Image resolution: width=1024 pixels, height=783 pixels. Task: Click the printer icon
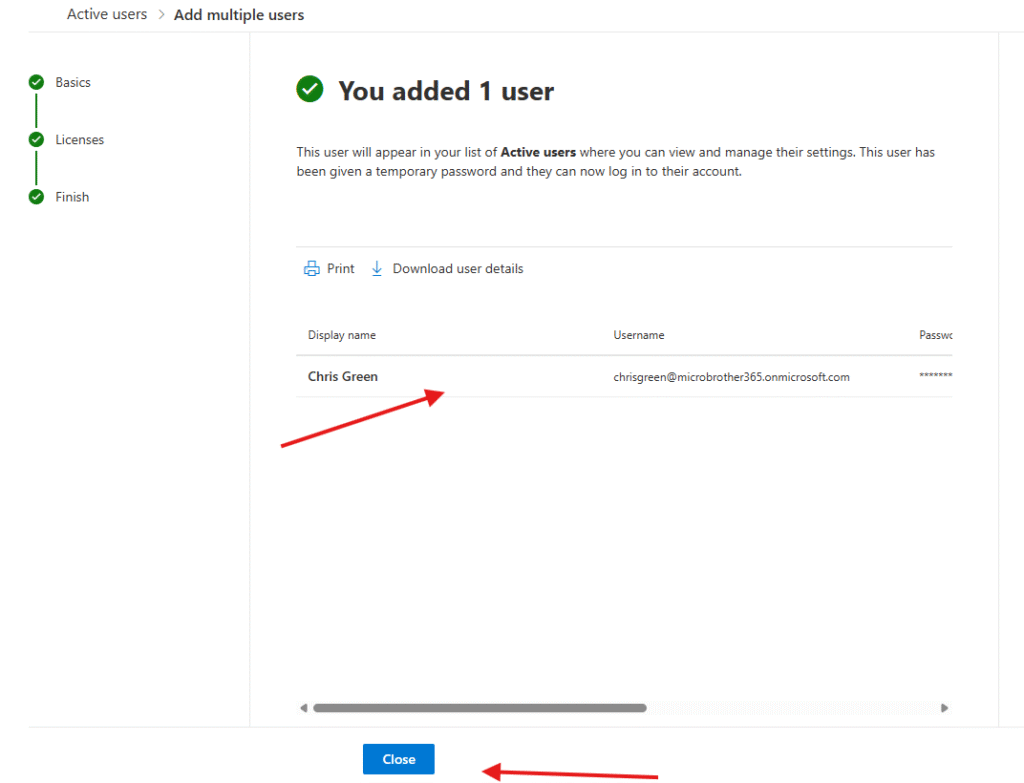(x=312, y=269)
